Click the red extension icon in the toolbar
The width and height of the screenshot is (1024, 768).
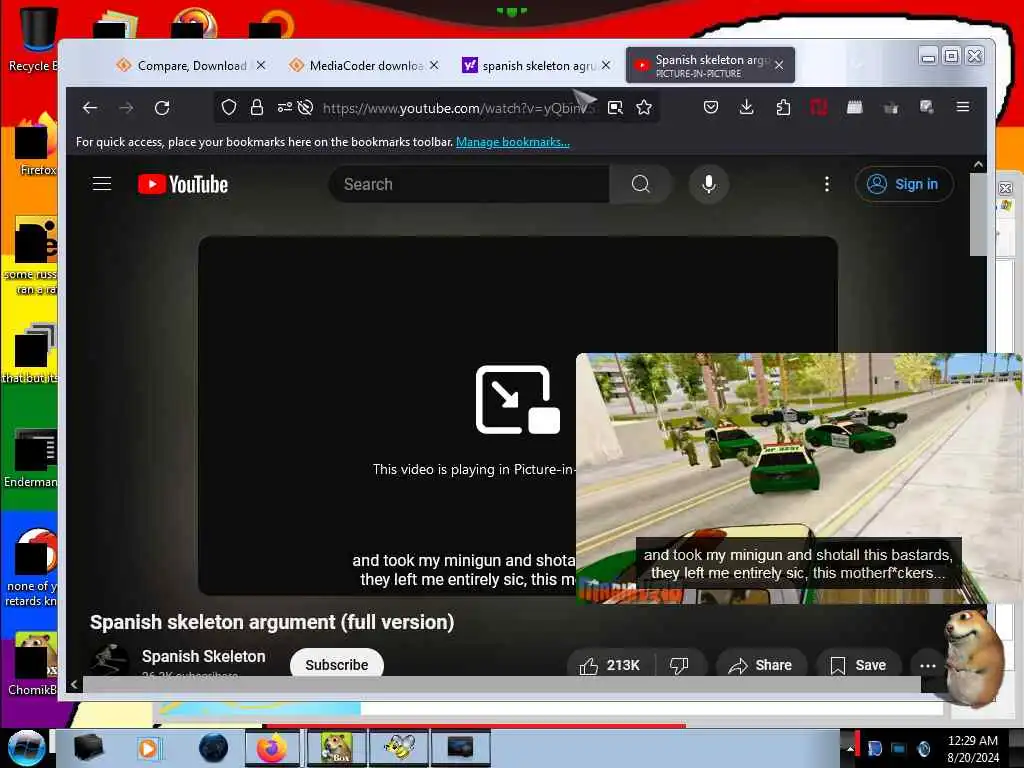pyautogui.click(x=818, y=107)
